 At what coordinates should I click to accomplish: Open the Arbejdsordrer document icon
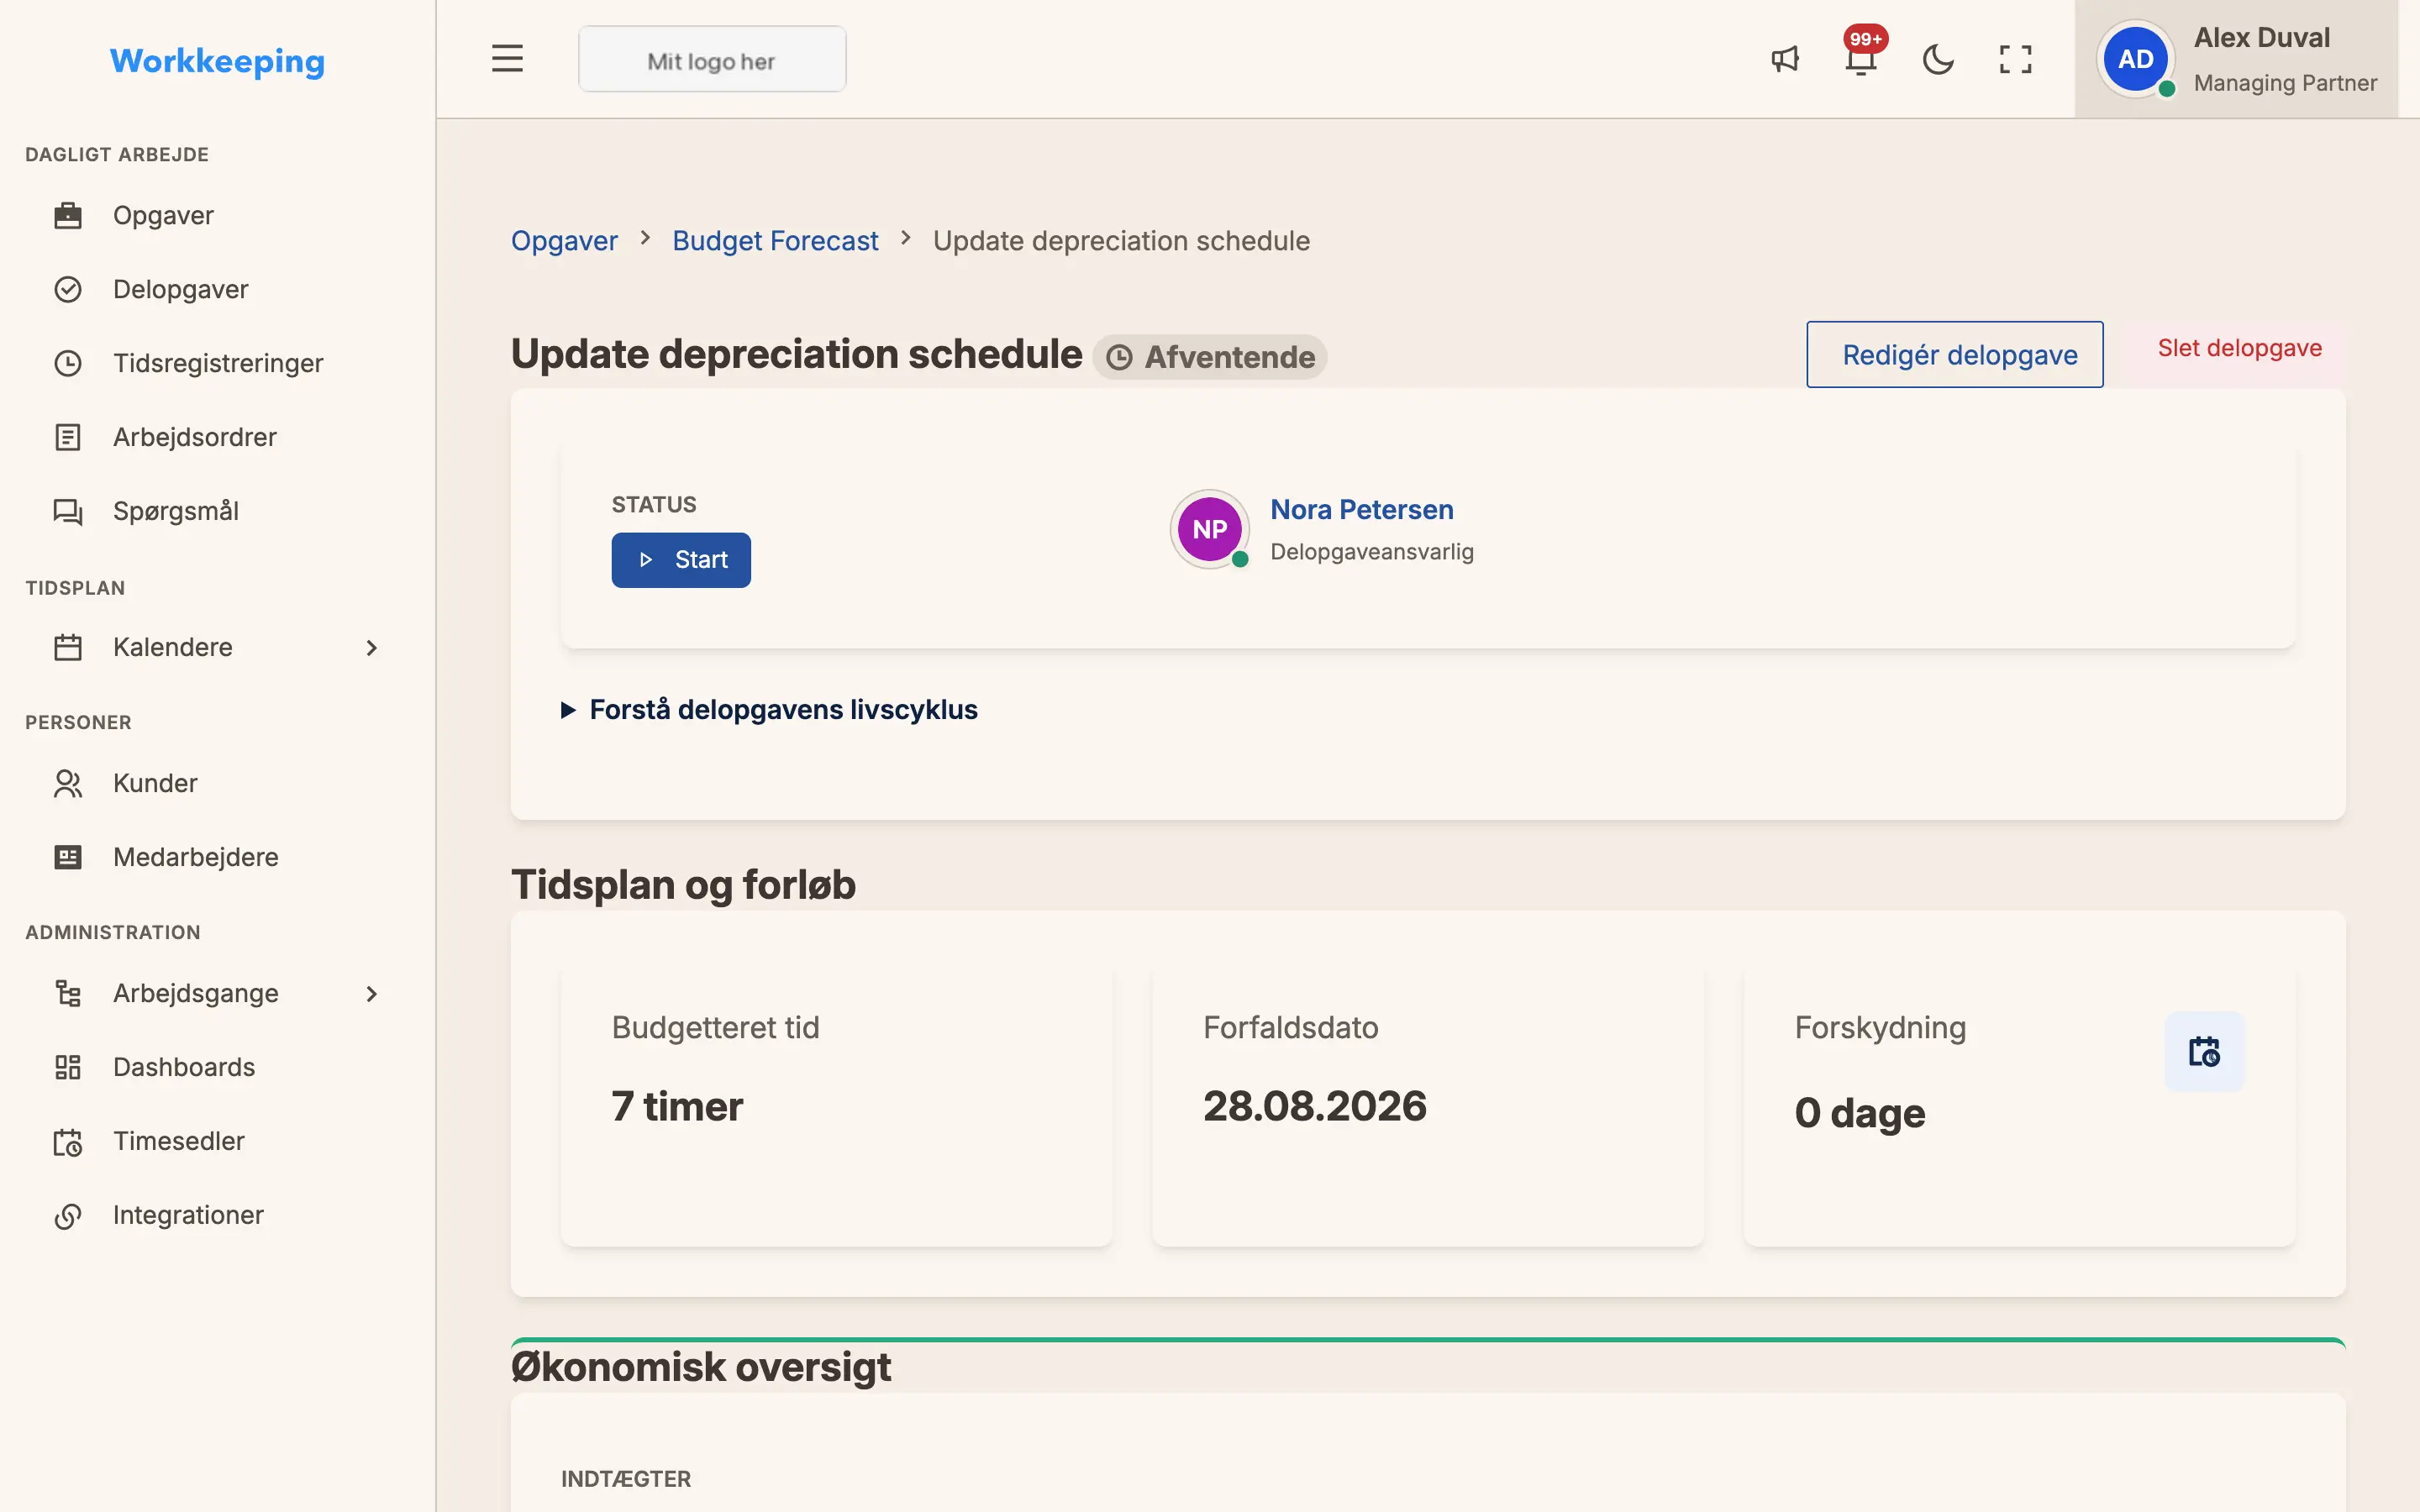pos(68,438)
